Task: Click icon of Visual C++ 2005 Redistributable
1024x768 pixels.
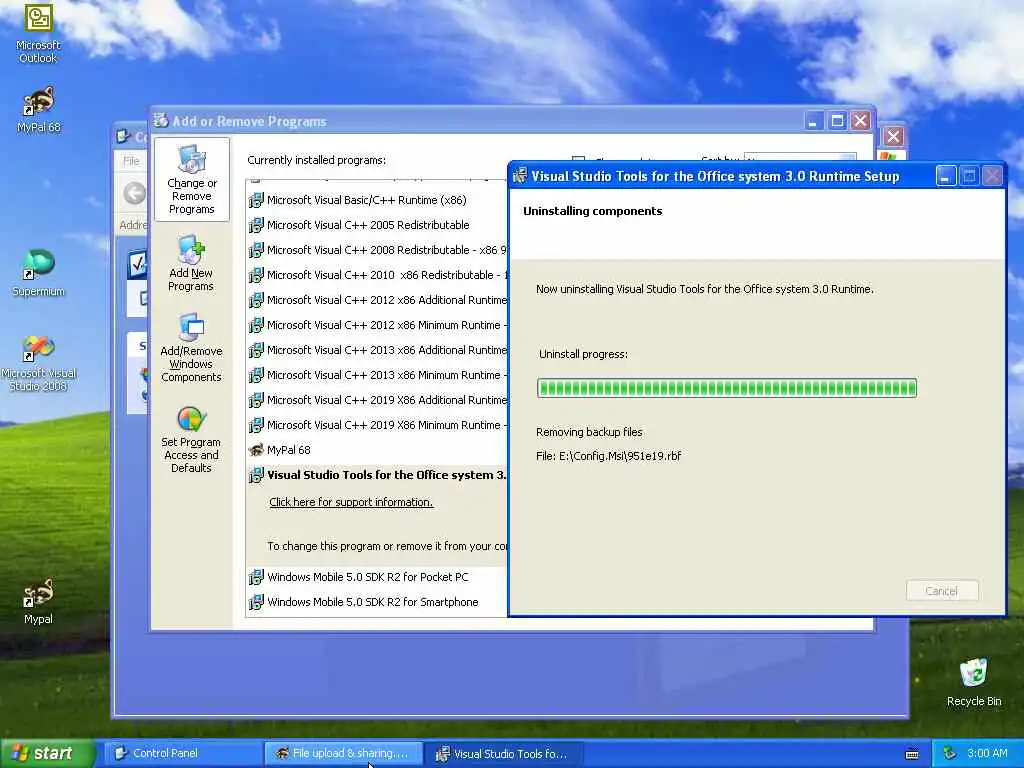Action: point(256,225)
